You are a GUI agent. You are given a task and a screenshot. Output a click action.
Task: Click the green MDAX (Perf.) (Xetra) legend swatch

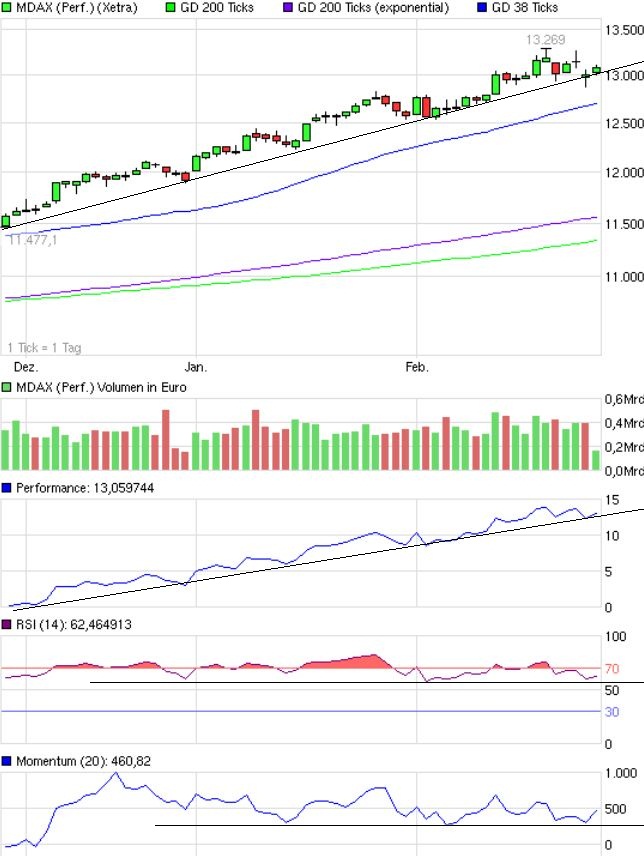[7, 8]
